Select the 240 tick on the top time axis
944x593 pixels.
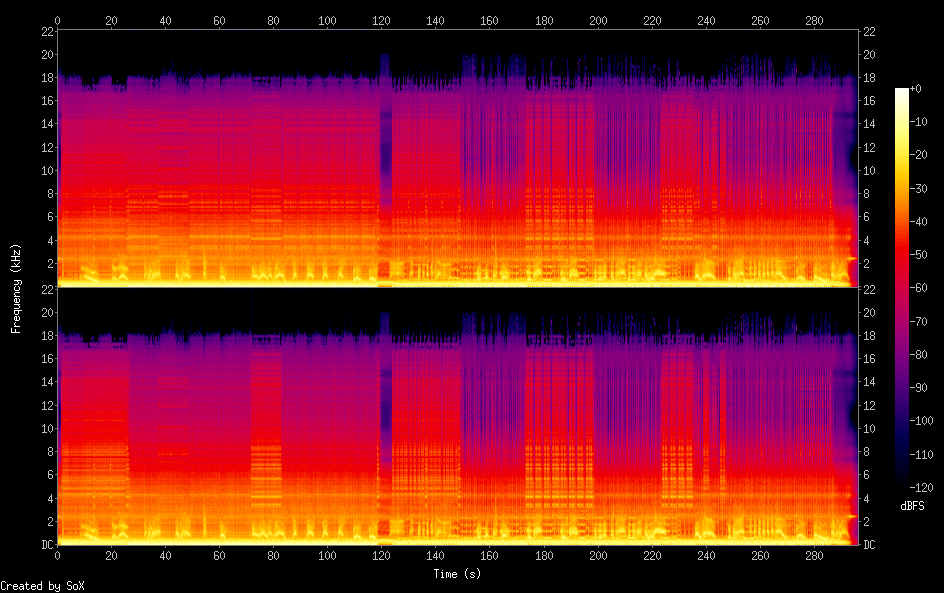(x=706, y=20)
